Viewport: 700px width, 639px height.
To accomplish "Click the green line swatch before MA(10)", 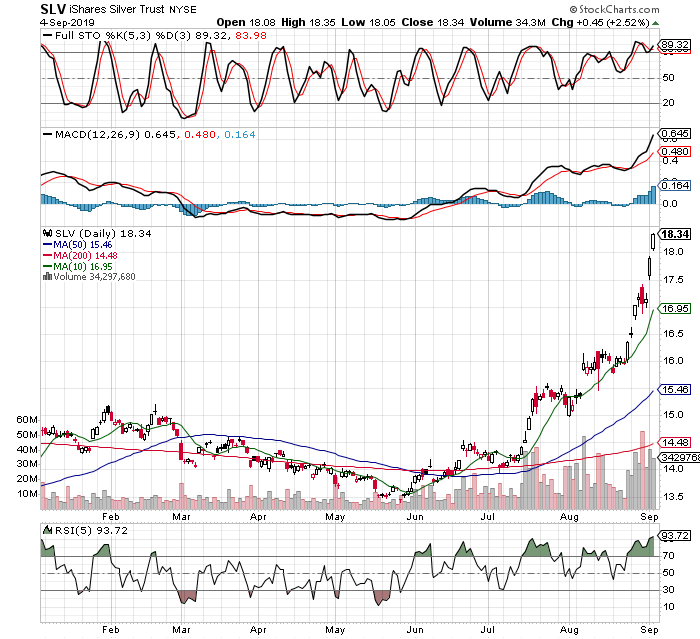I will tap(47, 267).
